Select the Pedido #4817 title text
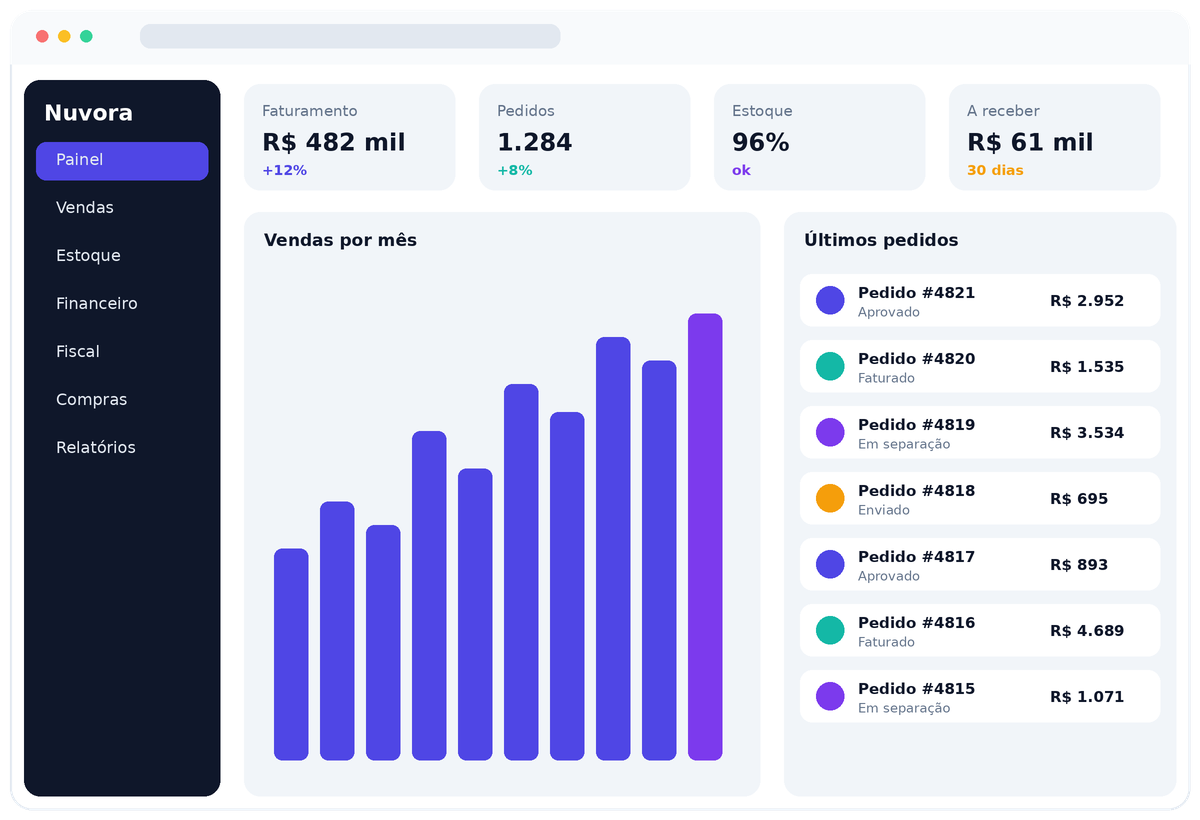 916,557
